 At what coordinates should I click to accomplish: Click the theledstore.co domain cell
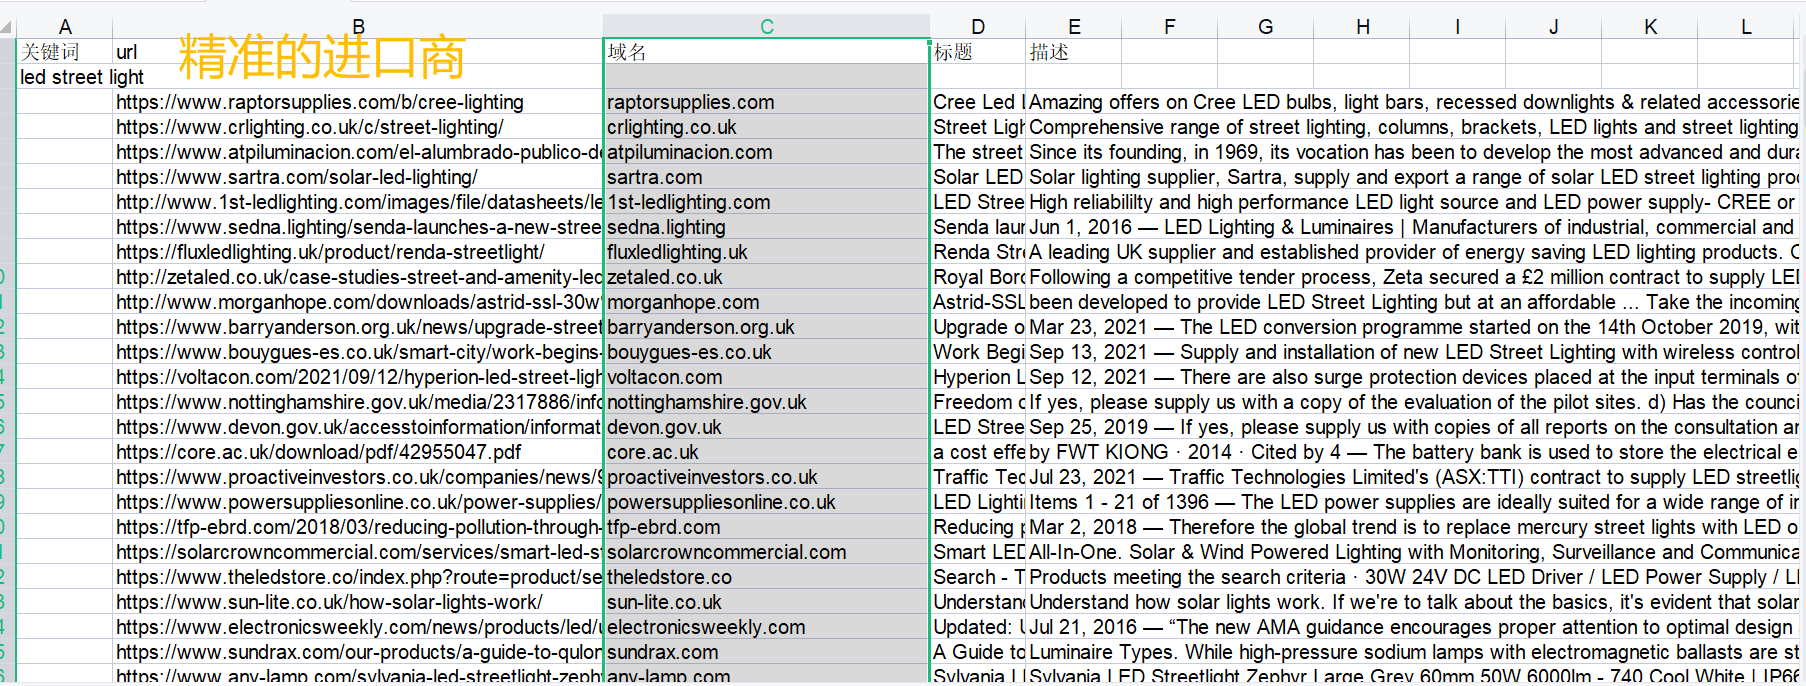767,577
